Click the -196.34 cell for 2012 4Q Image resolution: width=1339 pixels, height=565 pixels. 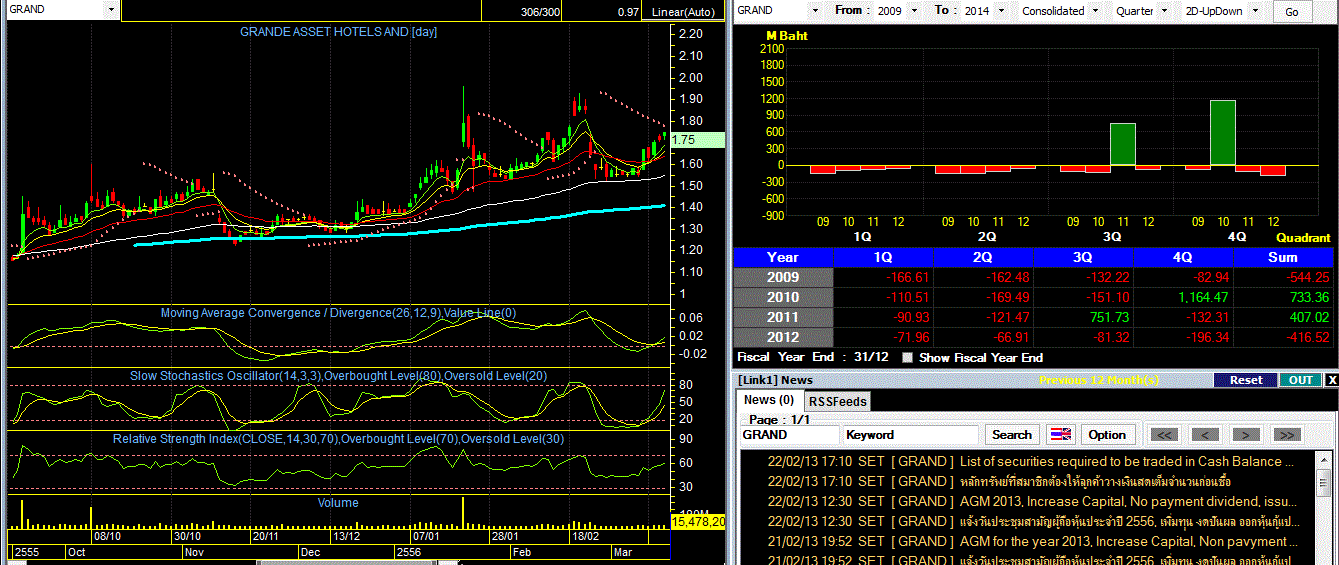click(1183, 337)
